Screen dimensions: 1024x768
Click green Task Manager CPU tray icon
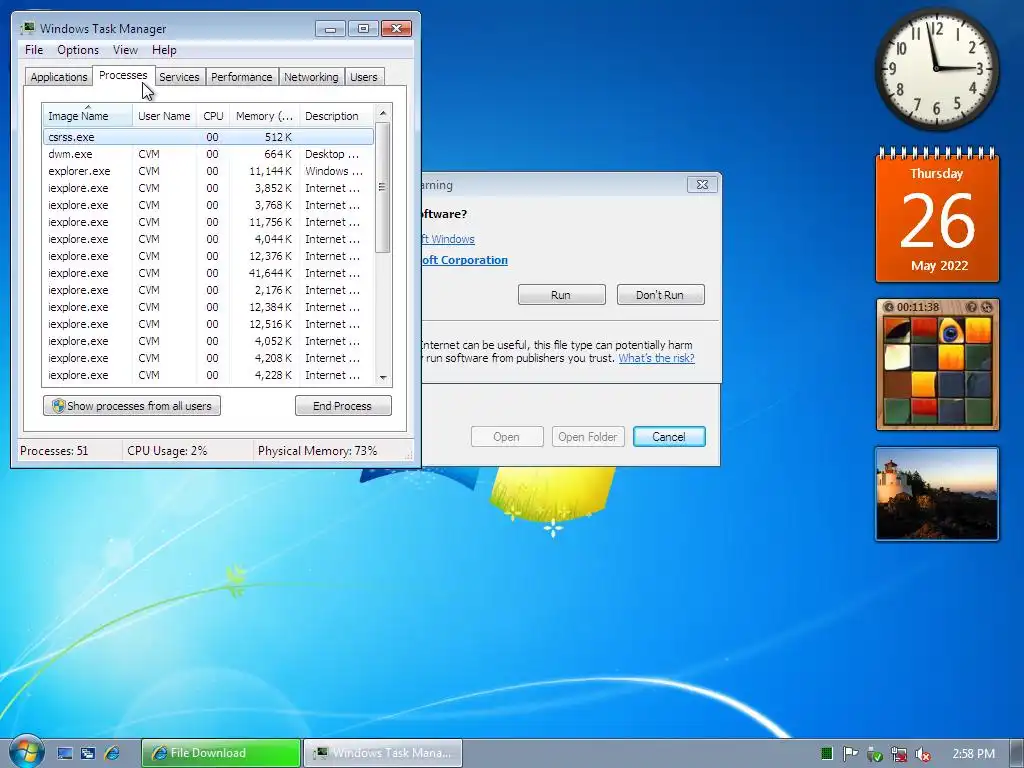click(827, 754)
